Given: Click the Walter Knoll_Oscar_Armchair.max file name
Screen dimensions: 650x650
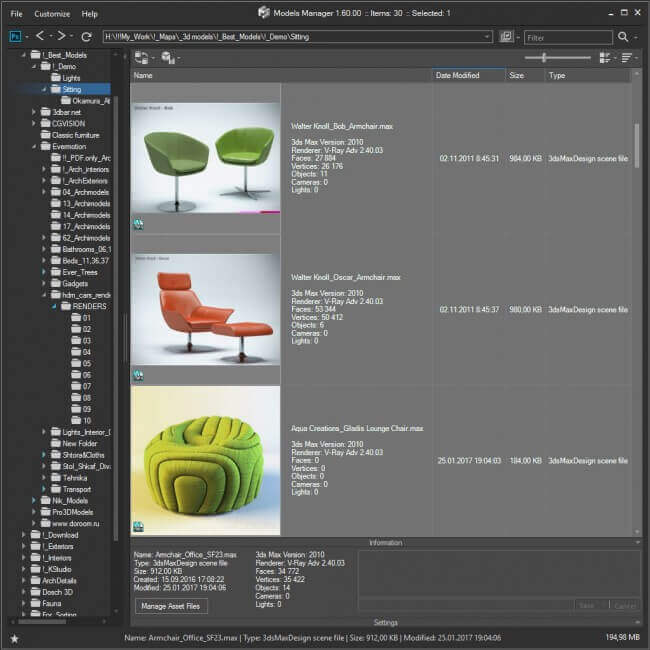Looking at the screenshot, I should [x=346, y=277].
